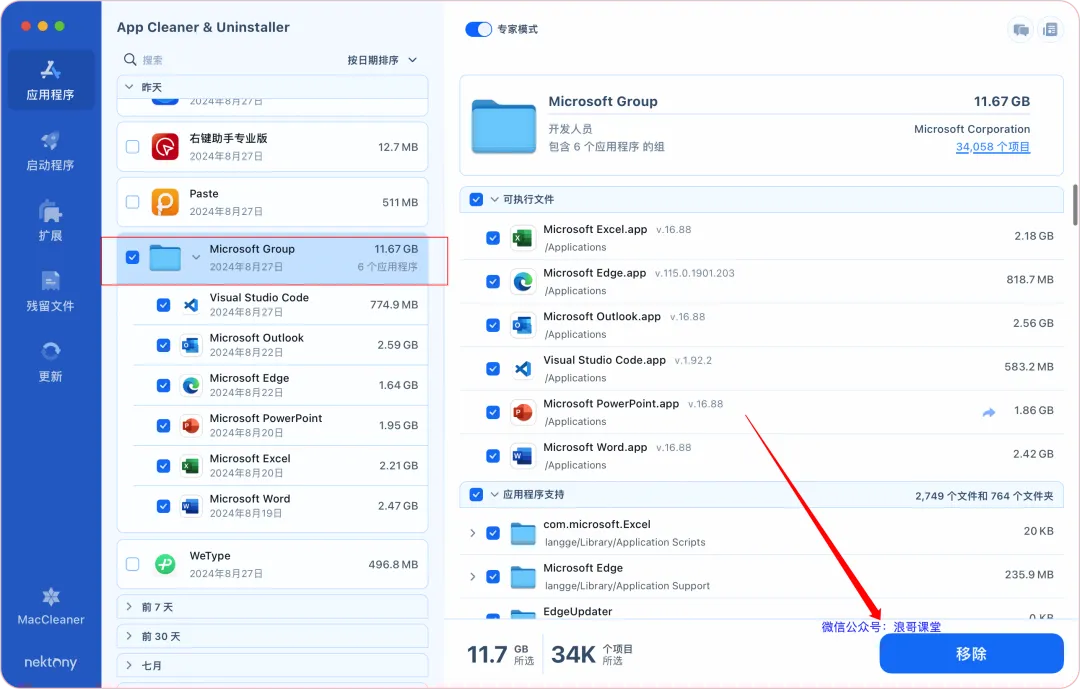The width and height of the screenshot is (1080, 689).
Task: Expand the Microsoft Edge support folder row
Action: (472, 576)
